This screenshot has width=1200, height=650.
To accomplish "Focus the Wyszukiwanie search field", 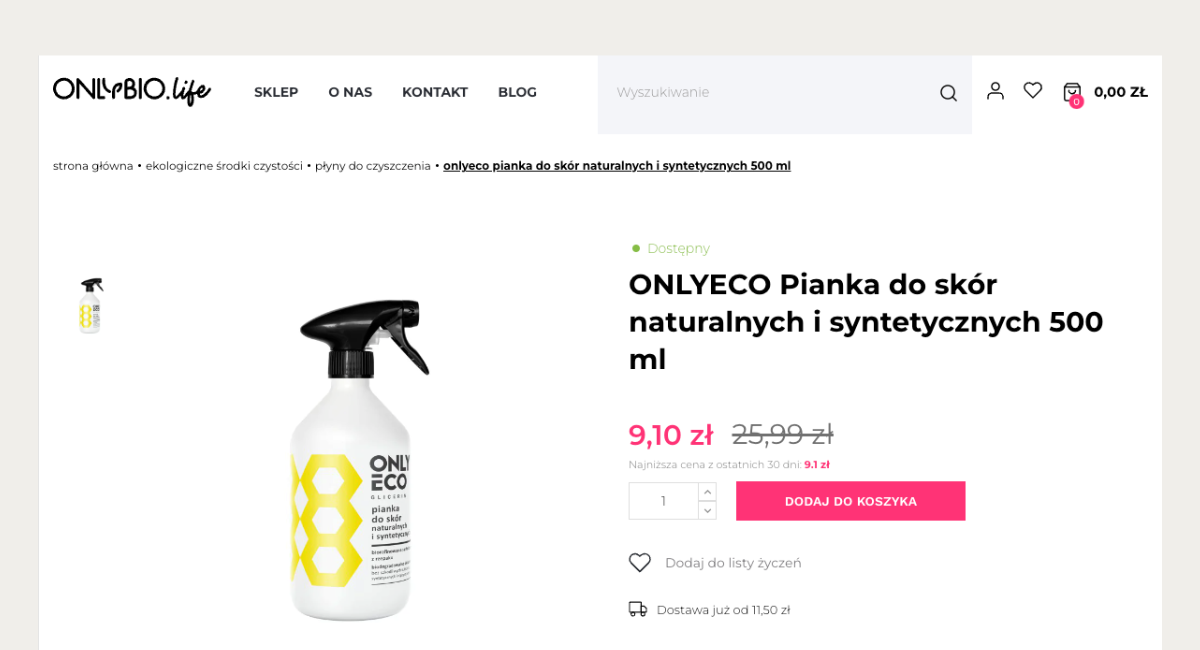I will point(770,93).
